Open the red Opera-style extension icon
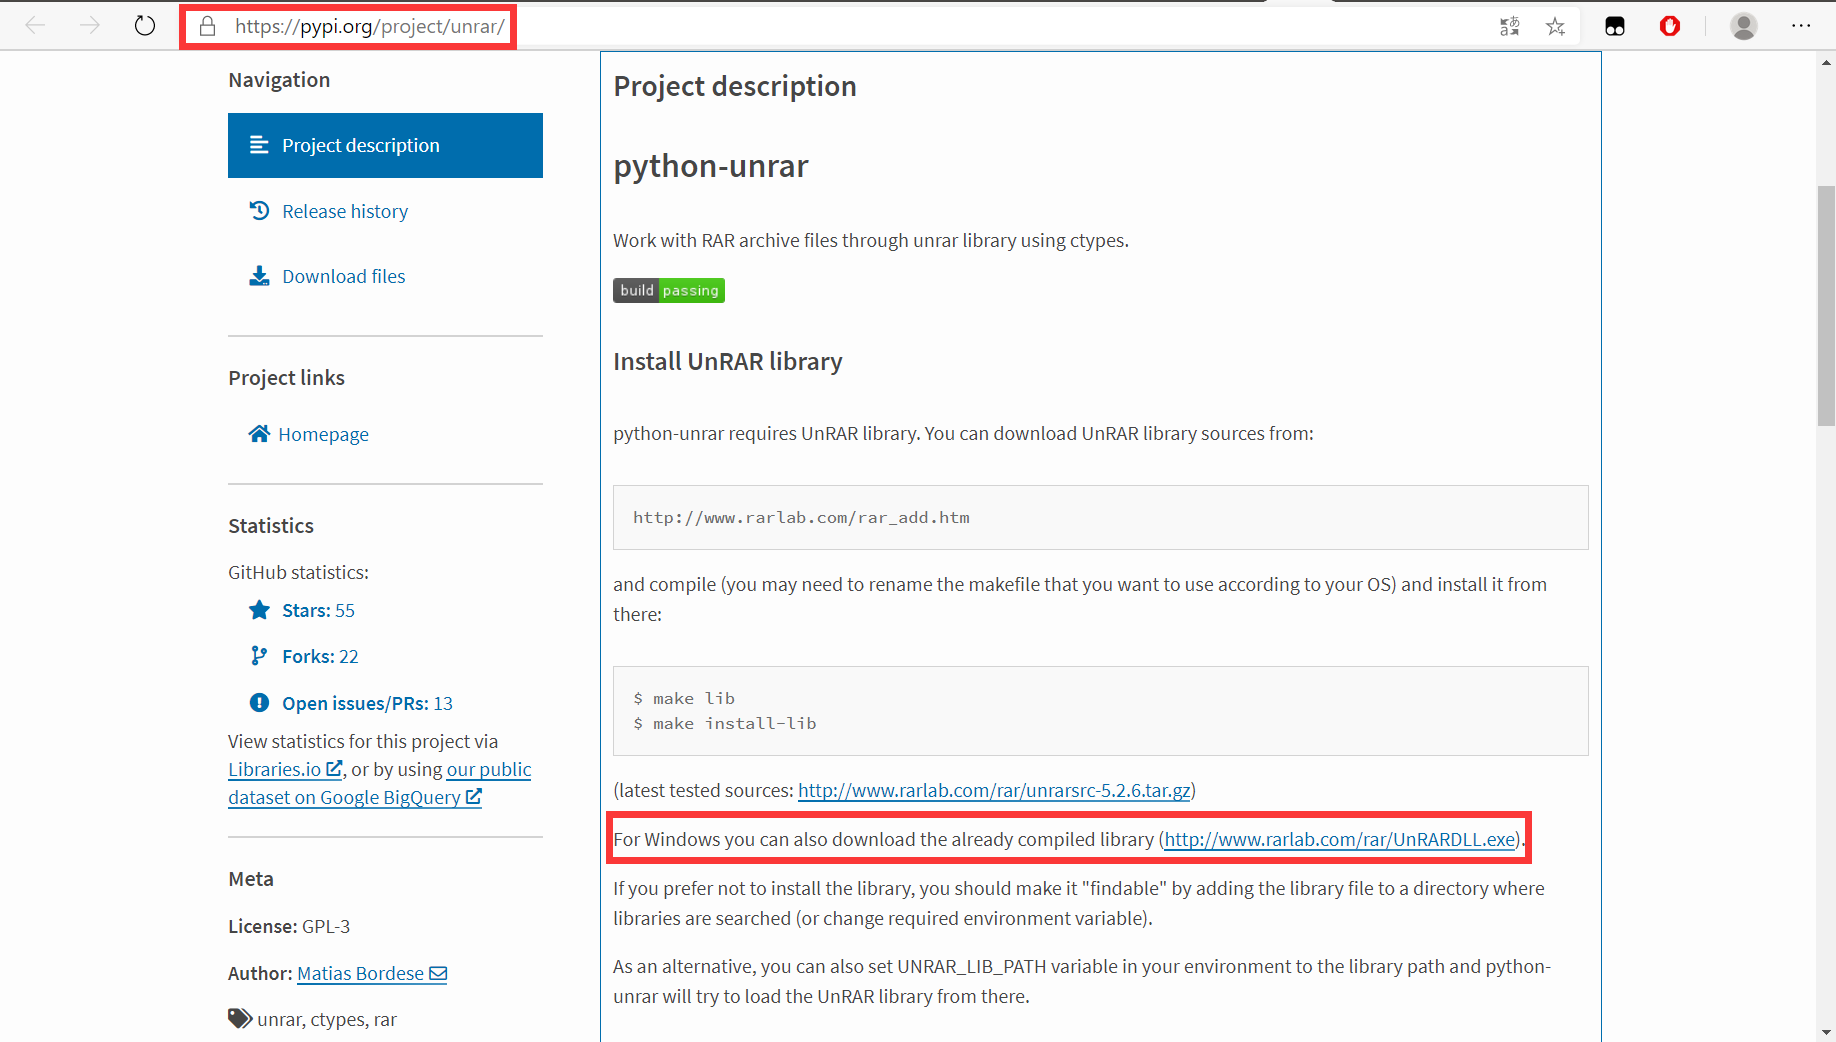 point(1670,27)
